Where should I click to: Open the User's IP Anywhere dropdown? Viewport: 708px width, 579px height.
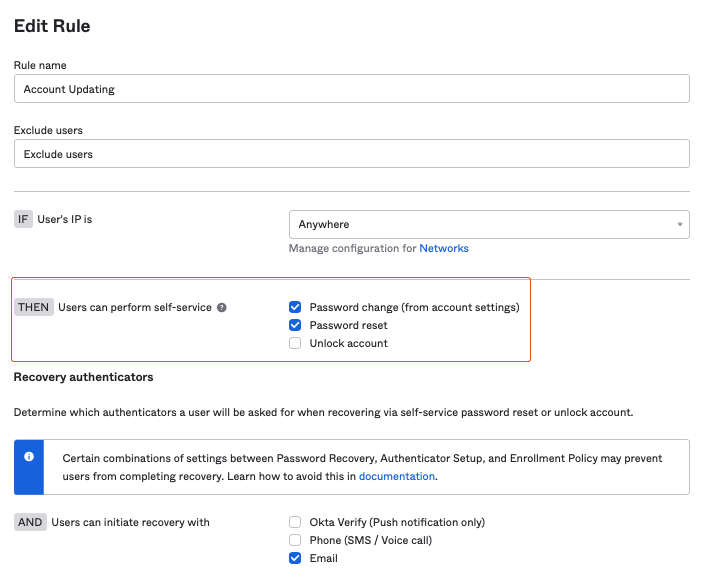point(489,225)
